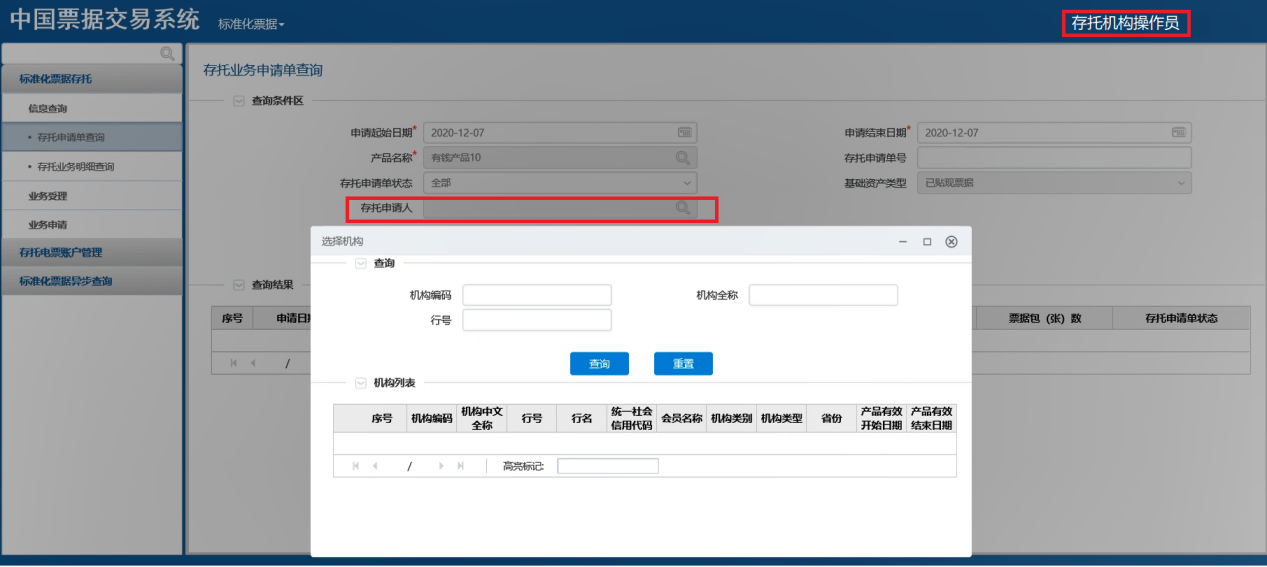This screenshot has height=567, width=1267.
Task: Go to previous page in 机构列表 pager
Action: [x=375, y=466]
